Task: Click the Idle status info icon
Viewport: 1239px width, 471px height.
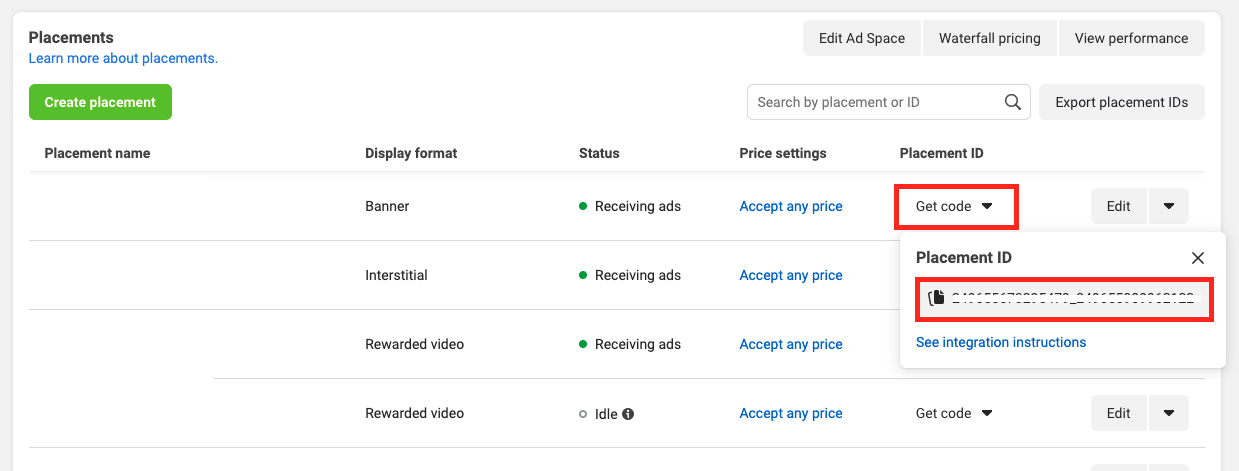Action: pos(628,414)
